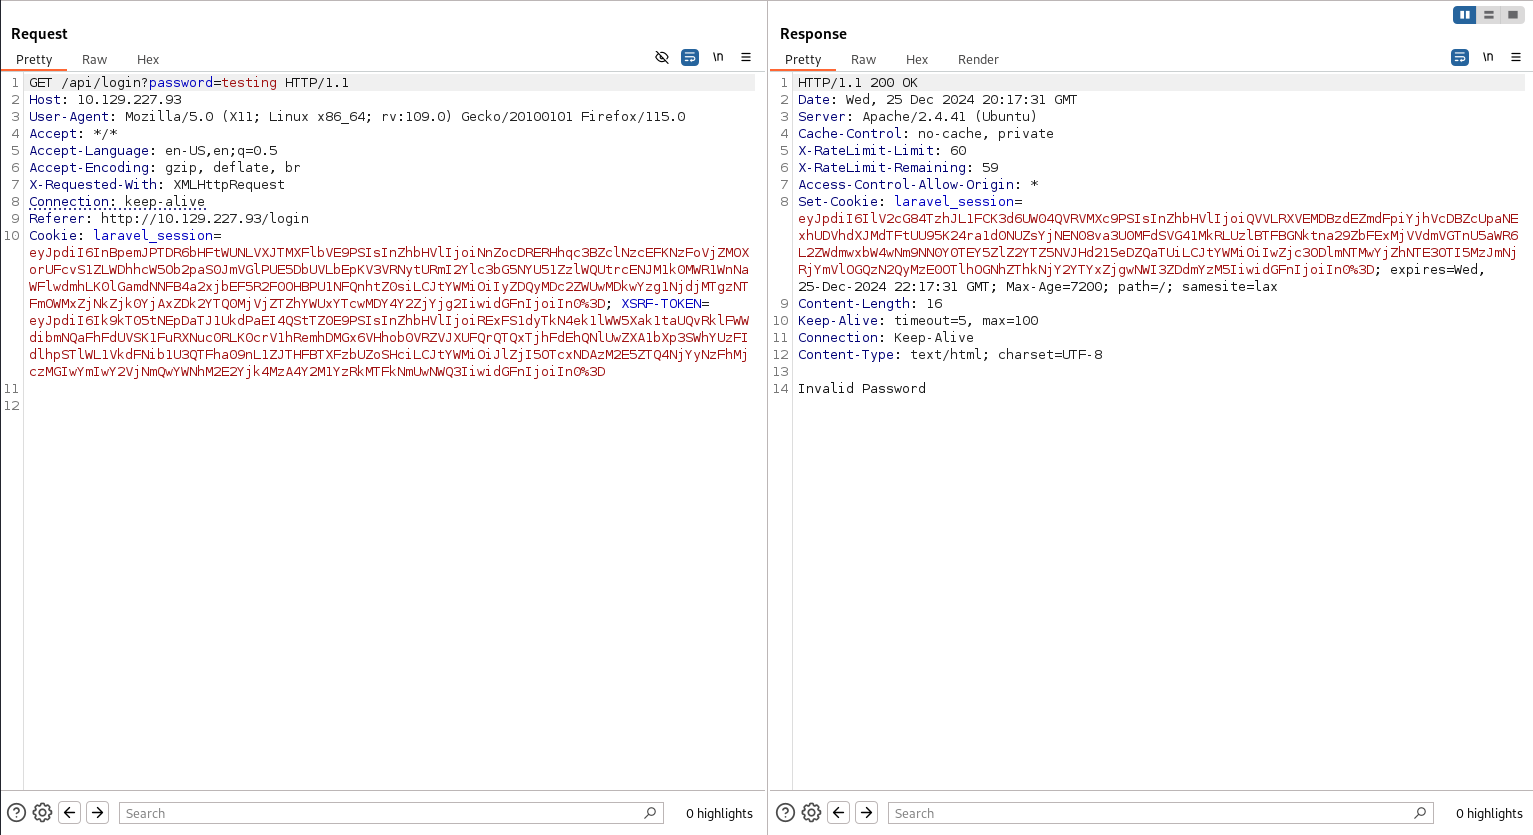The height and width of the screenshot is (835, 1533).
Task: Select the Response Pretty tab
Action: [803, 60]
